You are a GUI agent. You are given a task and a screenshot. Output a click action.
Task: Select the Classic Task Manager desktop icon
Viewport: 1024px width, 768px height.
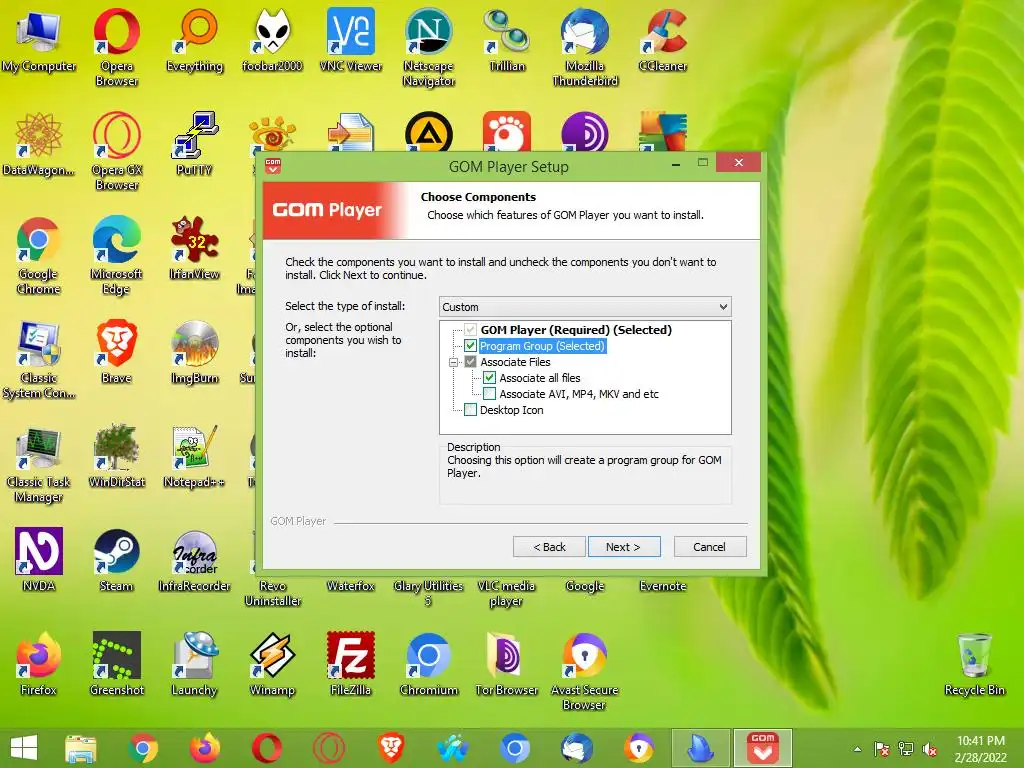click(39, 463)
